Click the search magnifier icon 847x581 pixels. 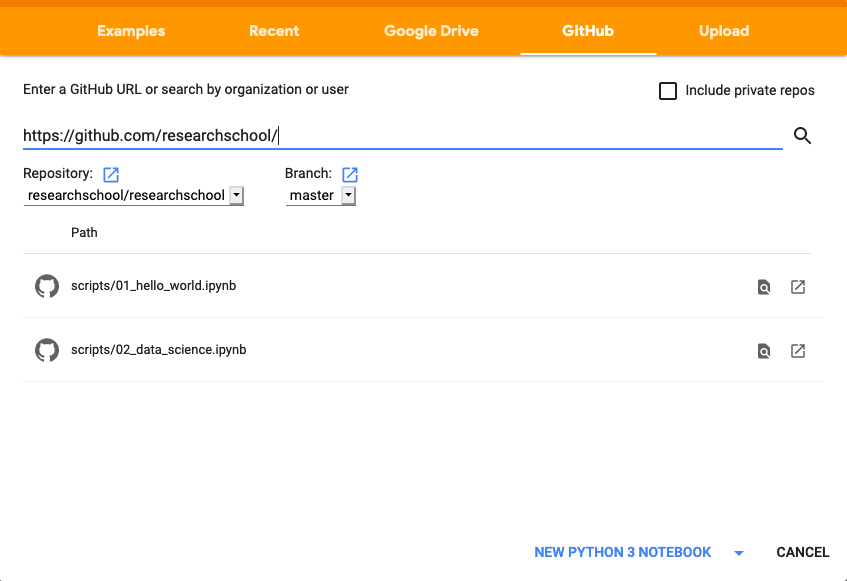802,136
